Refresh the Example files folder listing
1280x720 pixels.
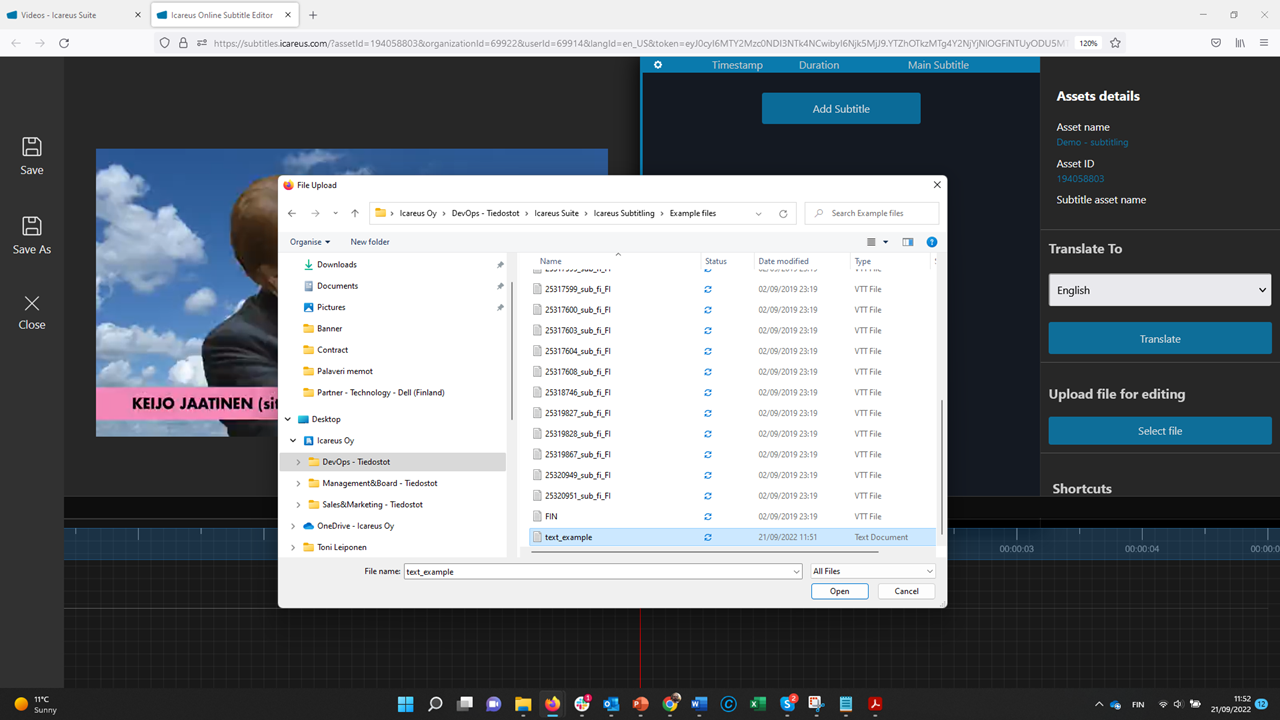point(783,213)
